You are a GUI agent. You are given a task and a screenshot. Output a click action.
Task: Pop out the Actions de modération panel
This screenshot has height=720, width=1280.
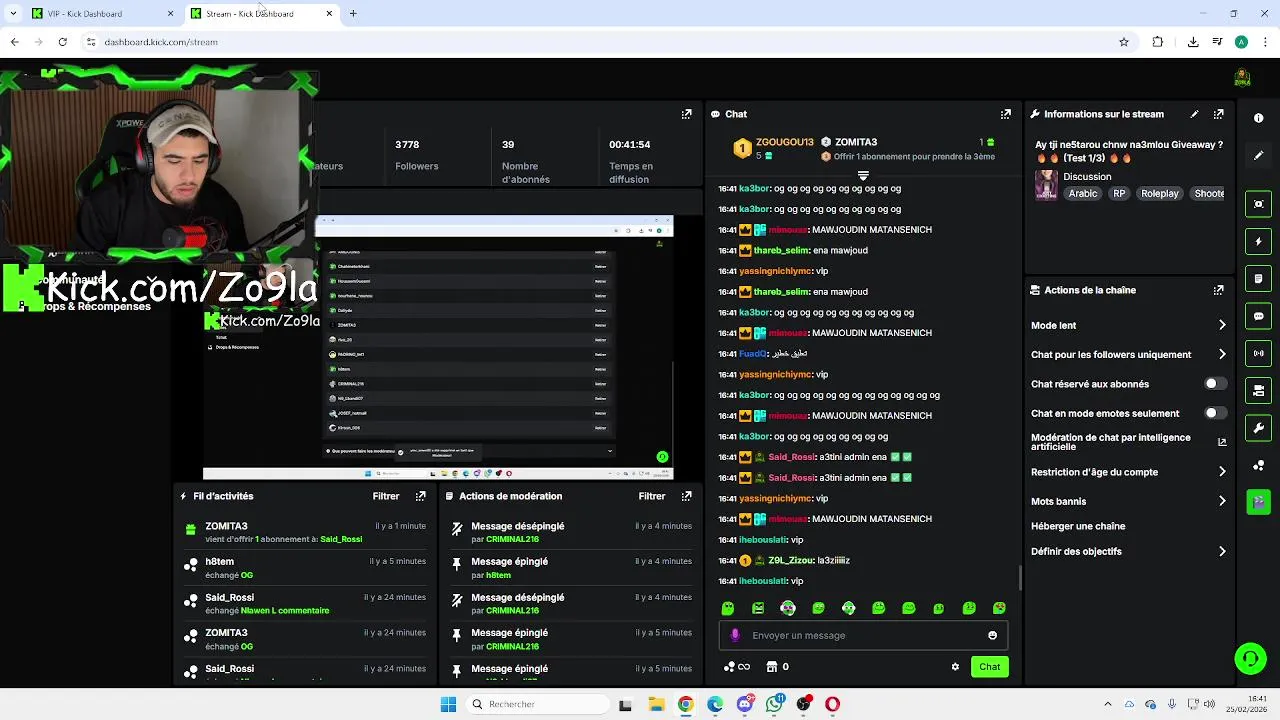pos(686,496)
